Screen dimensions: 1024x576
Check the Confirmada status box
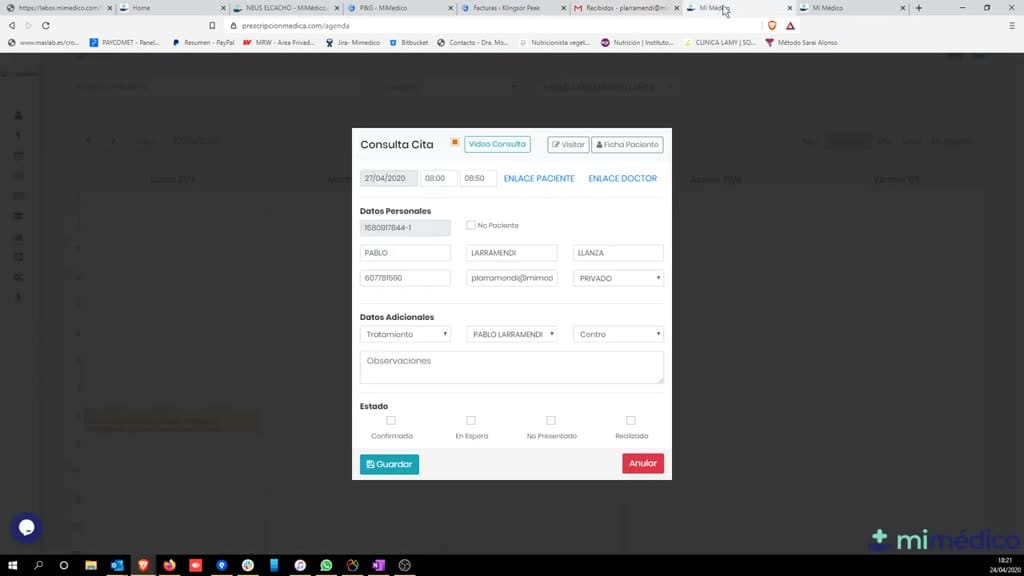click(x=391, y=421)
